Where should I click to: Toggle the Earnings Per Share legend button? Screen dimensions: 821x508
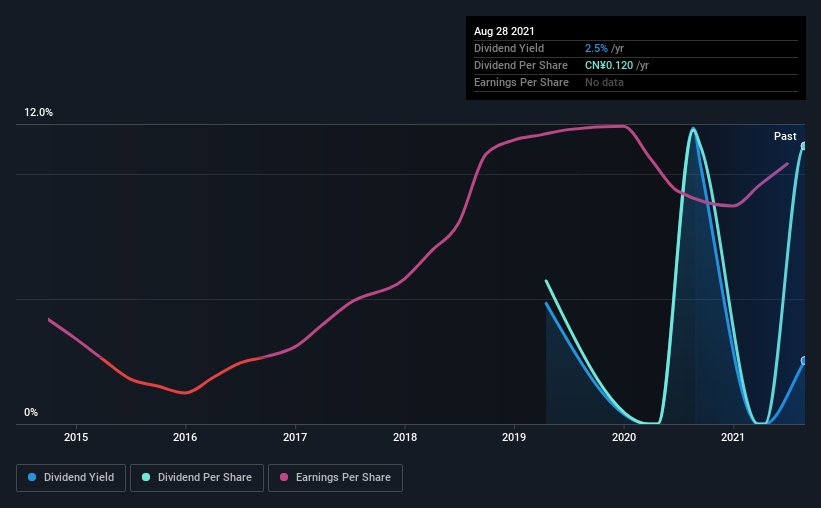tap(335, 478)
